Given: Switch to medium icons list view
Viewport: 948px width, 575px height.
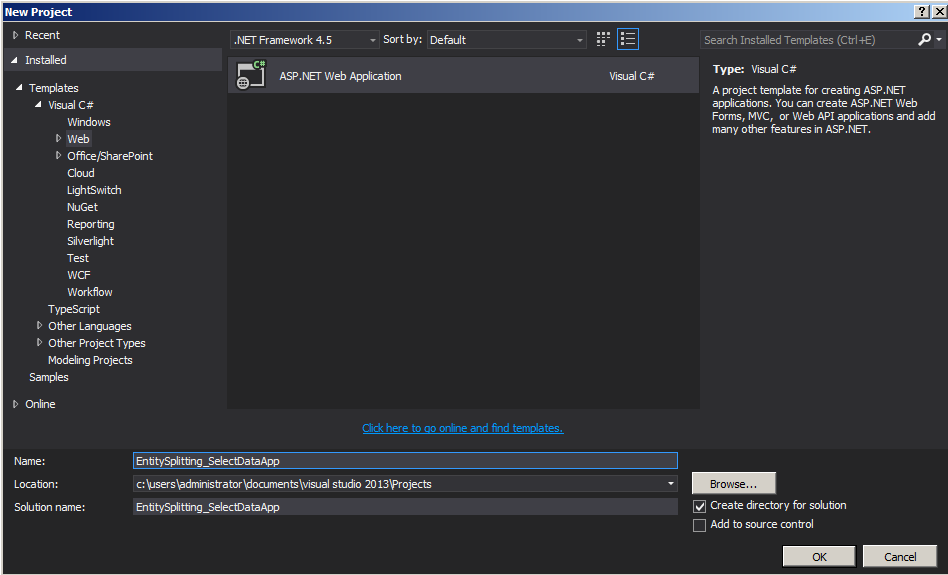Looking at the screenshot, I should (628, 39).
